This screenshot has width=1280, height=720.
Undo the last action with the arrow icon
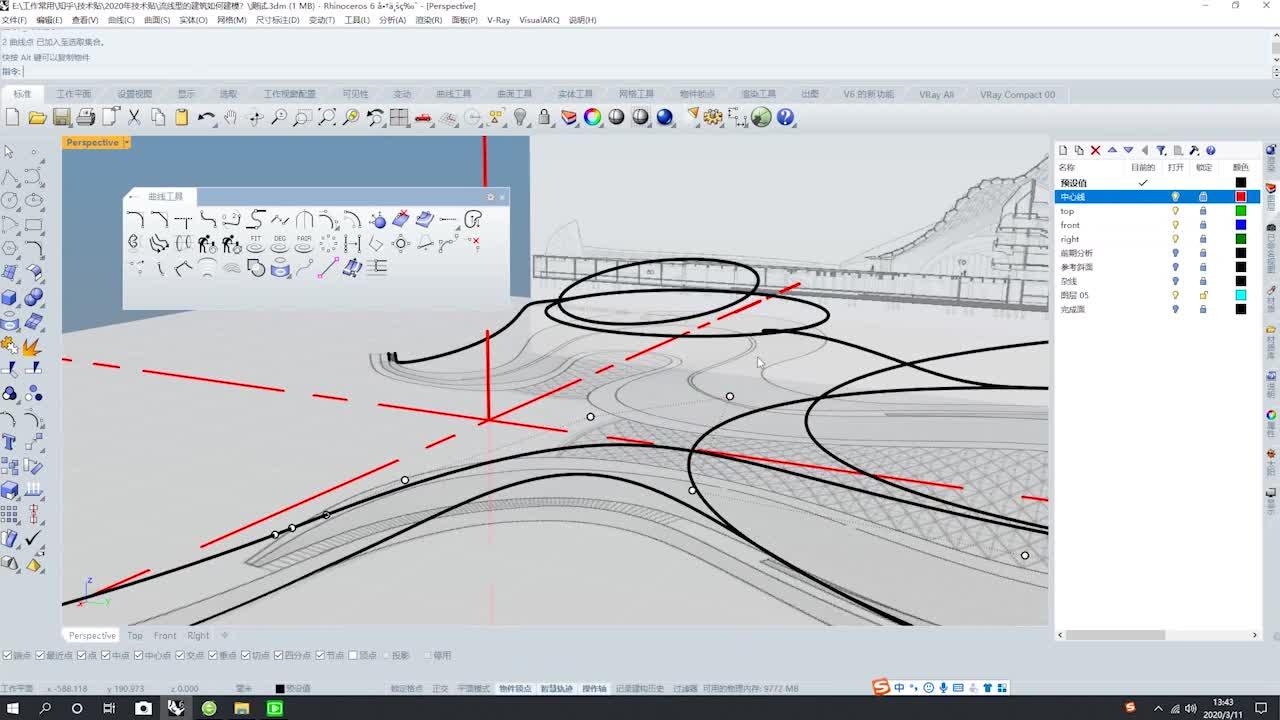click(206, 117)
